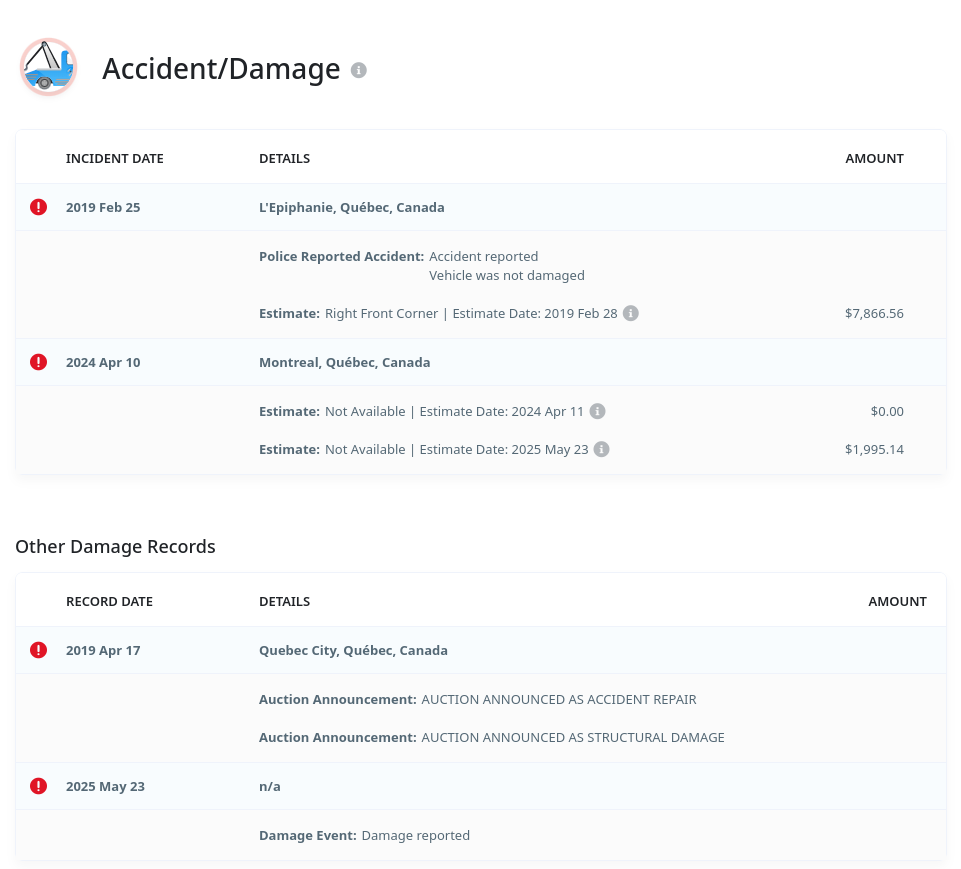Click red alert icon for 2019 Feb 25
This screenshot has width=961, height=869.
tap(38, 207)
